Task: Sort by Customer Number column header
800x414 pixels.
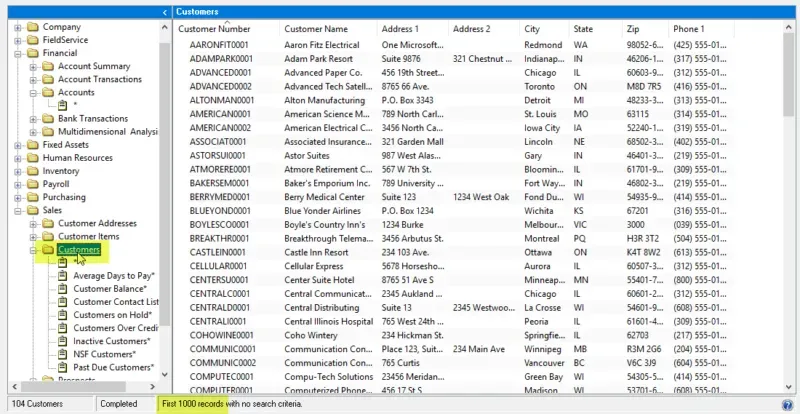Action: 214,29
